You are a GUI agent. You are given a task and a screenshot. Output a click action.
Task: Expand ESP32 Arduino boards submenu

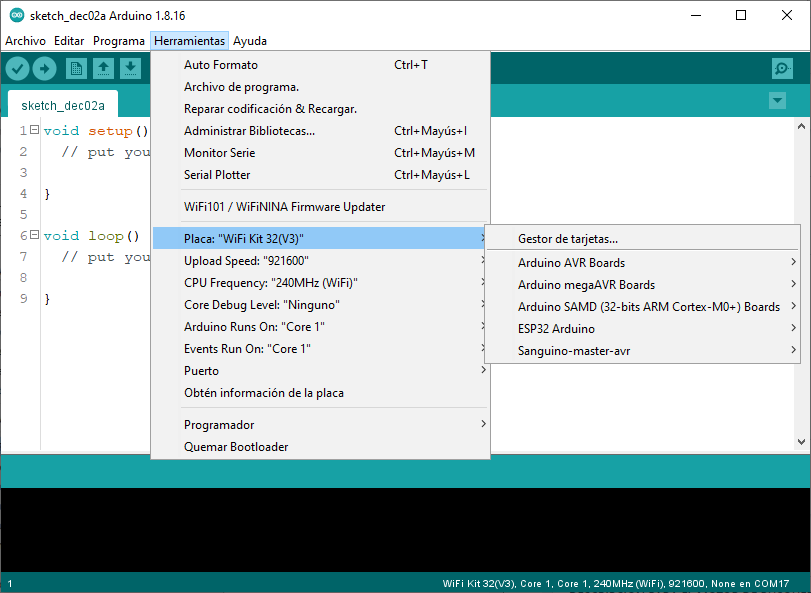pyautogui.click(x=643, y=329)
